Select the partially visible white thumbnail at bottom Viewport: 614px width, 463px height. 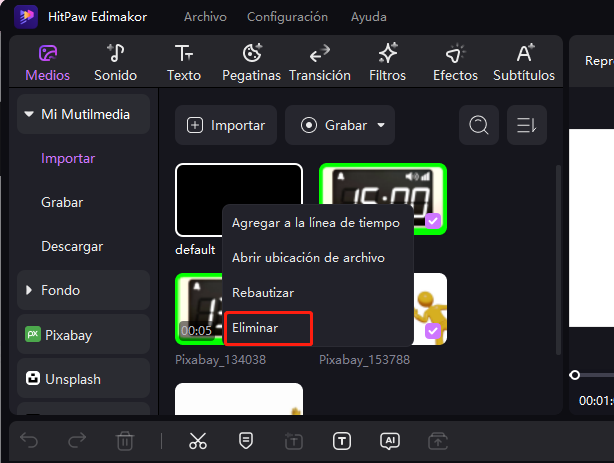pyautogui.click(x=239, y=399)
